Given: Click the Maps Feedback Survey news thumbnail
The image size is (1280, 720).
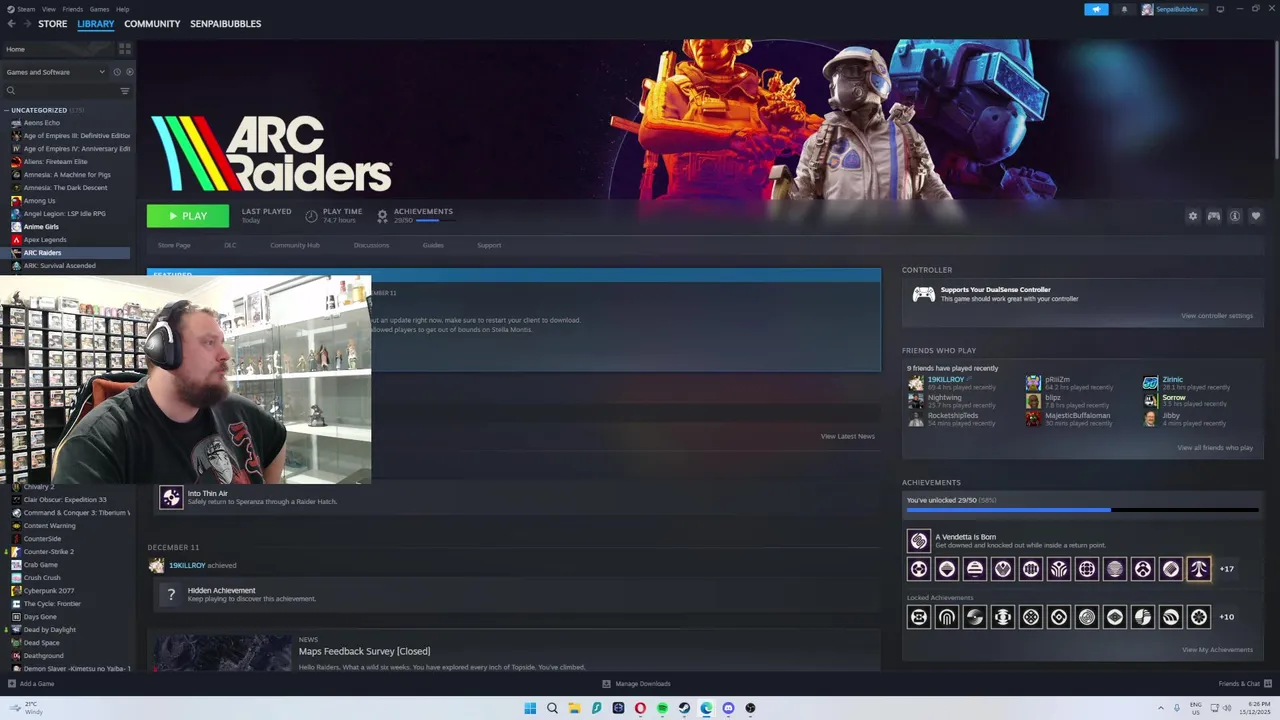Looking at the screenshot, I should 222,653.
